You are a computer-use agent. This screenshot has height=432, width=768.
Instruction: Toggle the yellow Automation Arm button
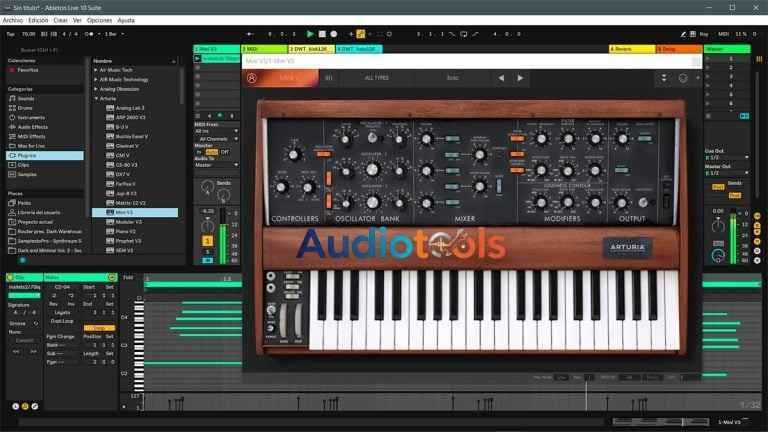point(360,34)
